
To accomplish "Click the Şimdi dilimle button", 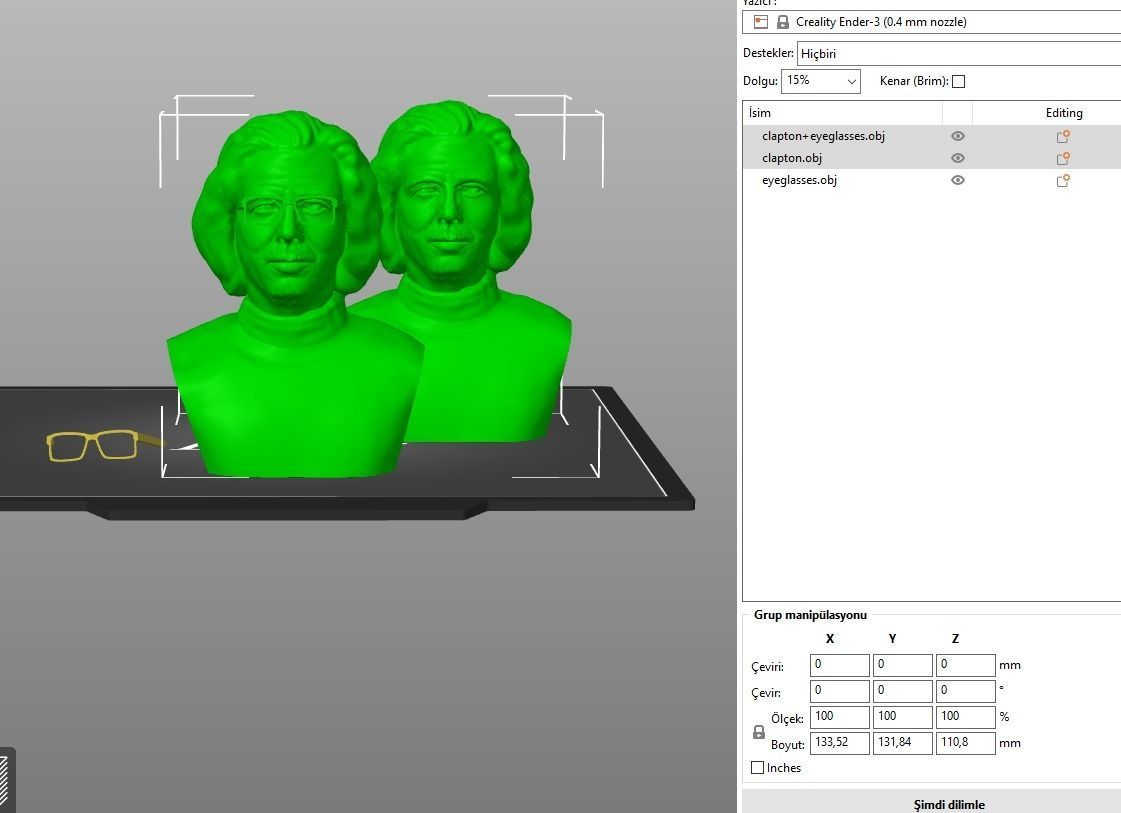I will tap(932, 802).
